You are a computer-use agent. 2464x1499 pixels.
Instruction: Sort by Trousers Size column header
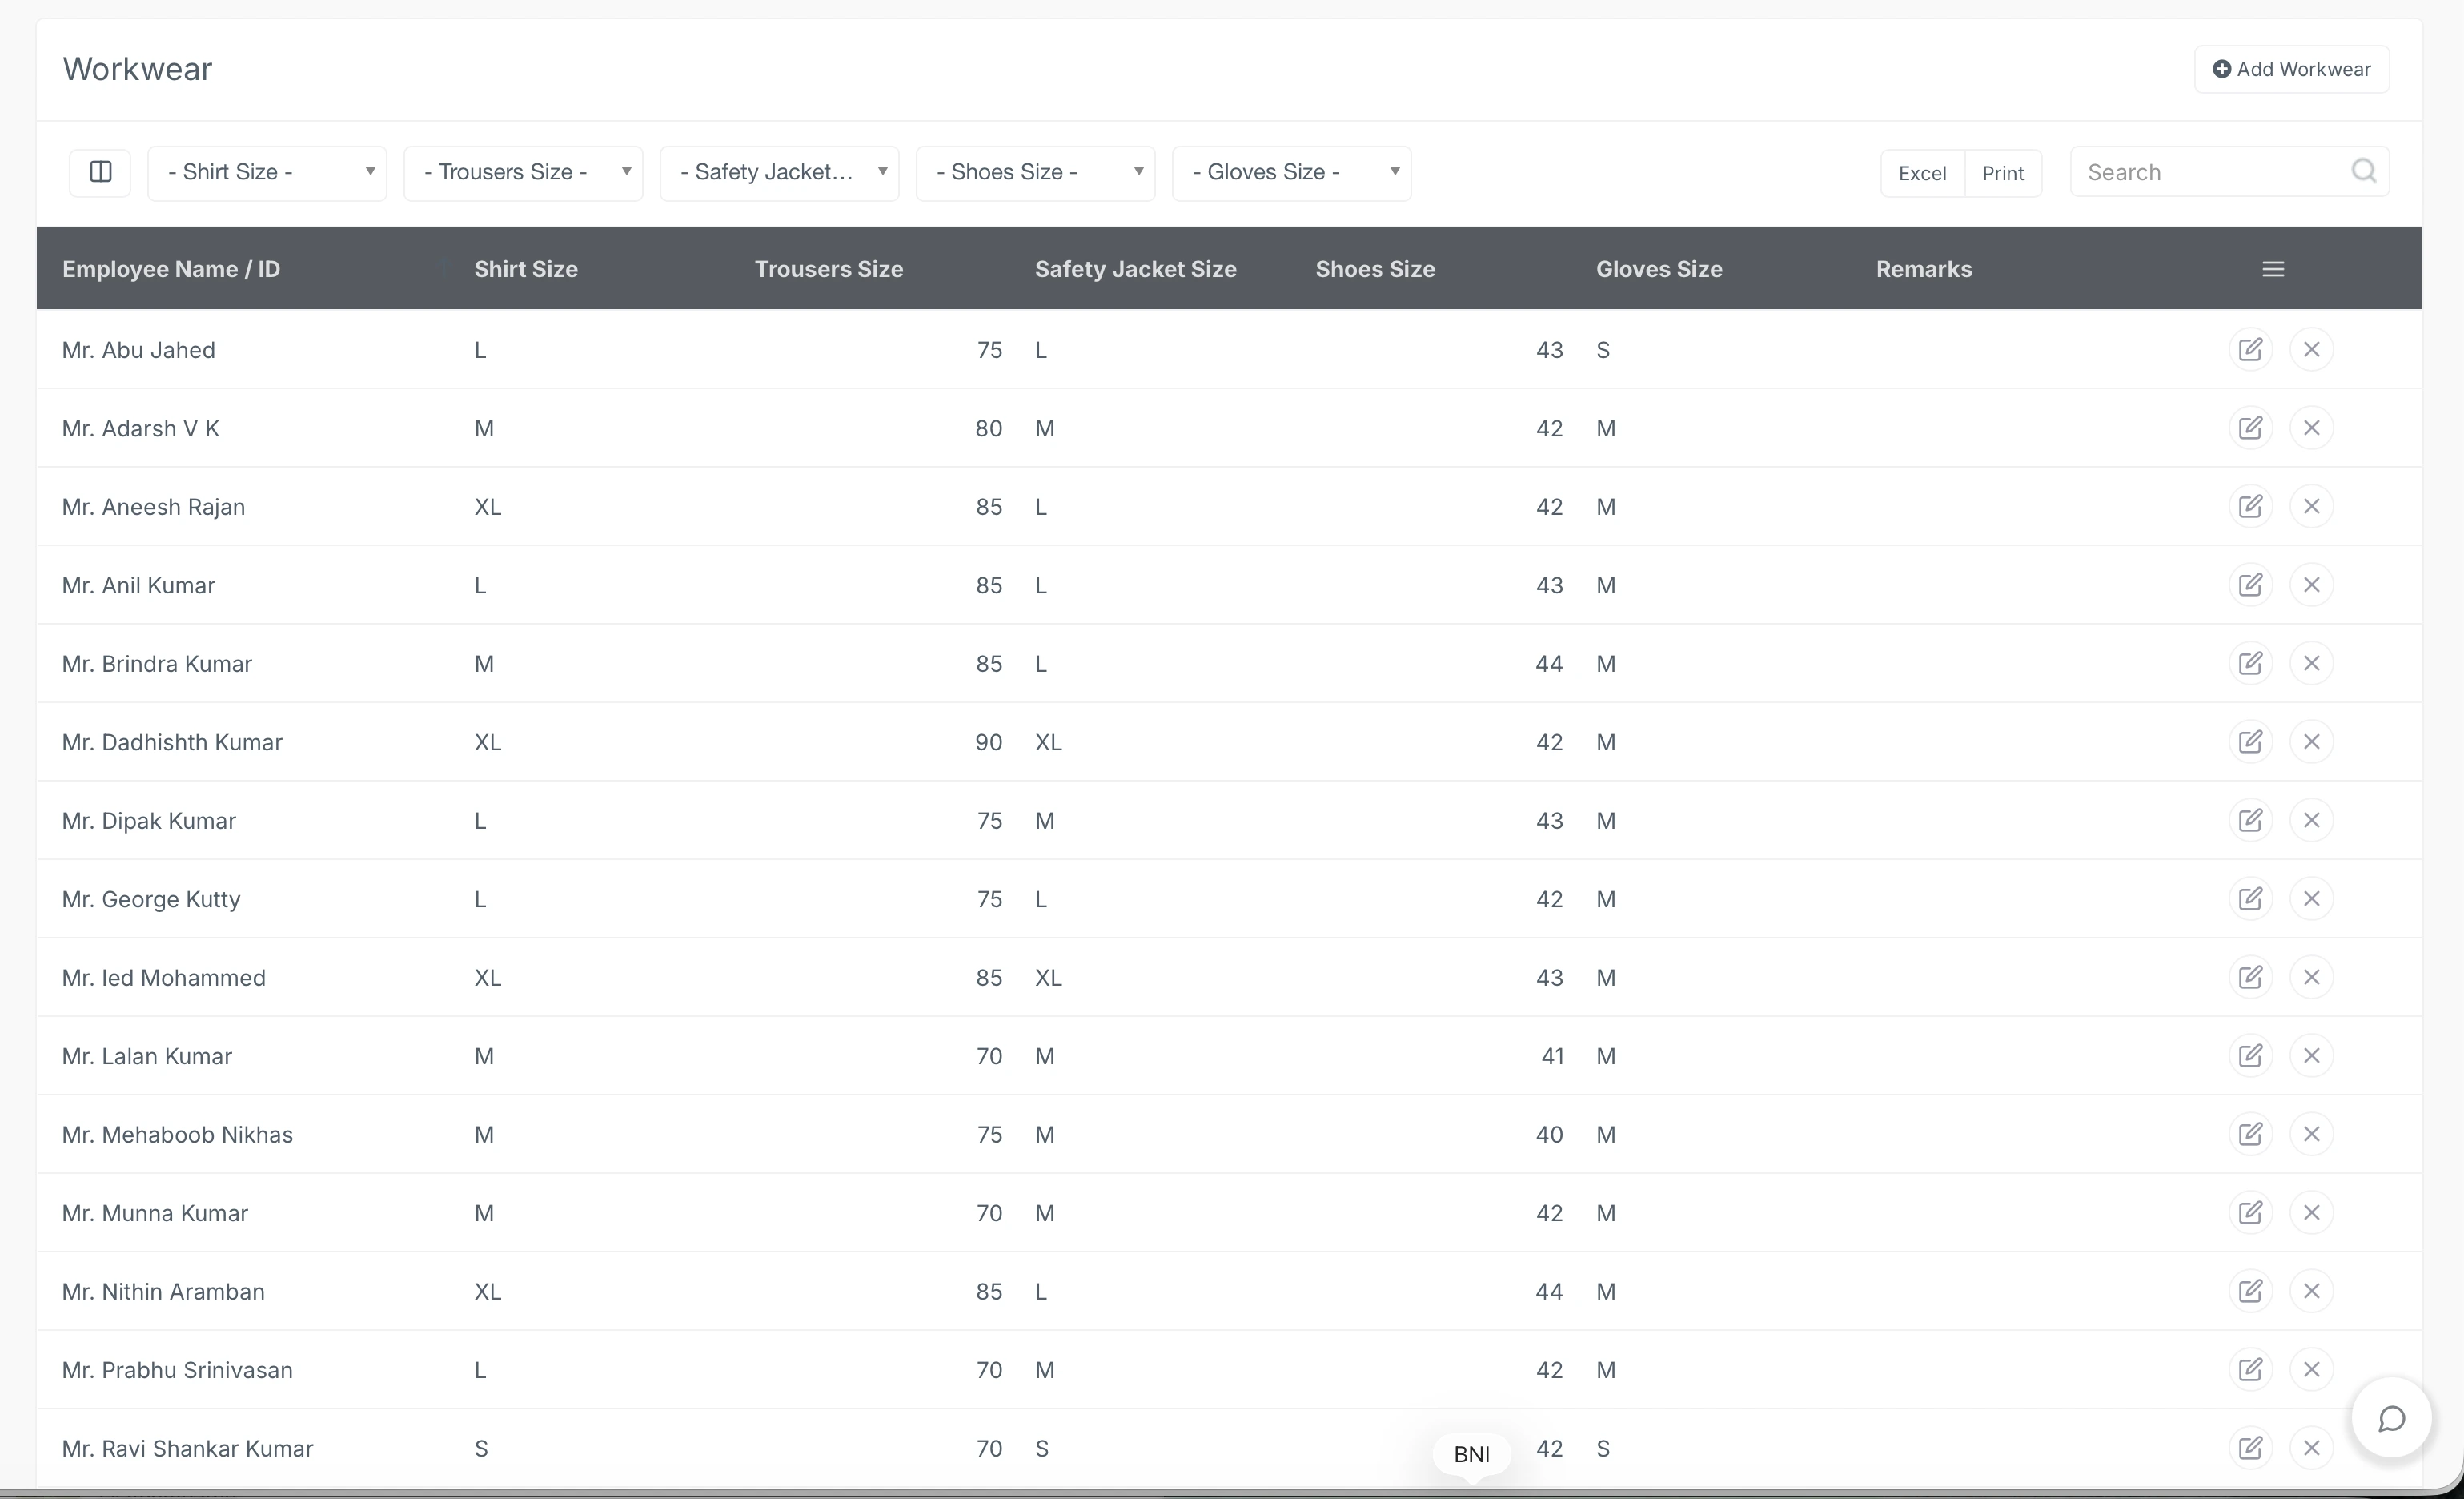coord(829,269)
